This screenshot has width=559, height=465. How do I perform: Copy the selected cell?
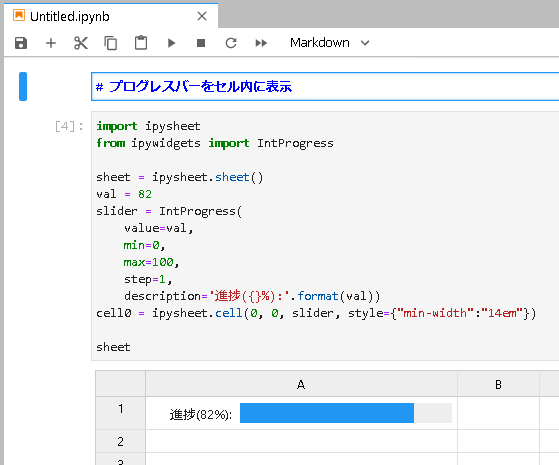click(111, 43)
